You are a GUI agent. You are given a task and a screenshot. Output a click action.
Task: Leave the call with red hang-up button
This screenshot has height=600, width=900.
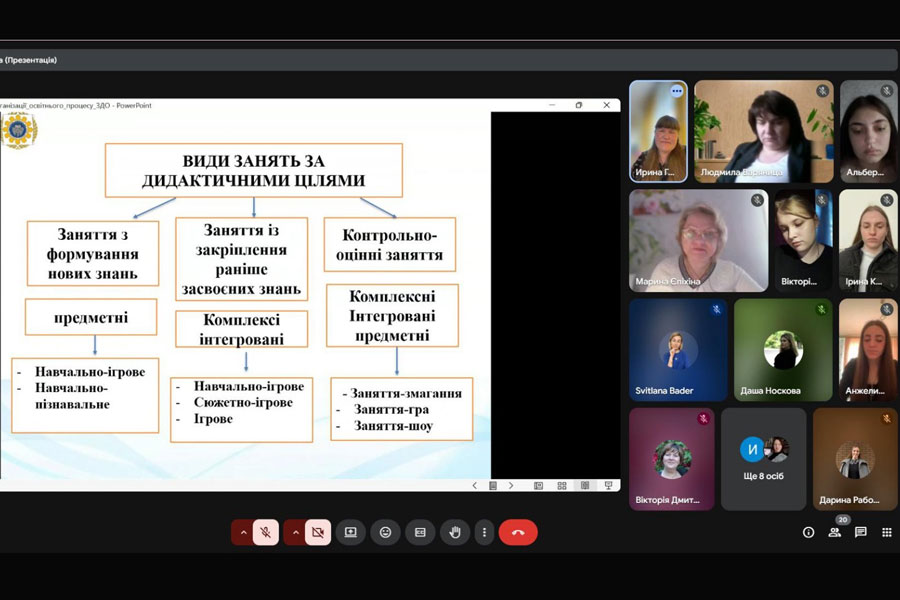coord(518,532)
